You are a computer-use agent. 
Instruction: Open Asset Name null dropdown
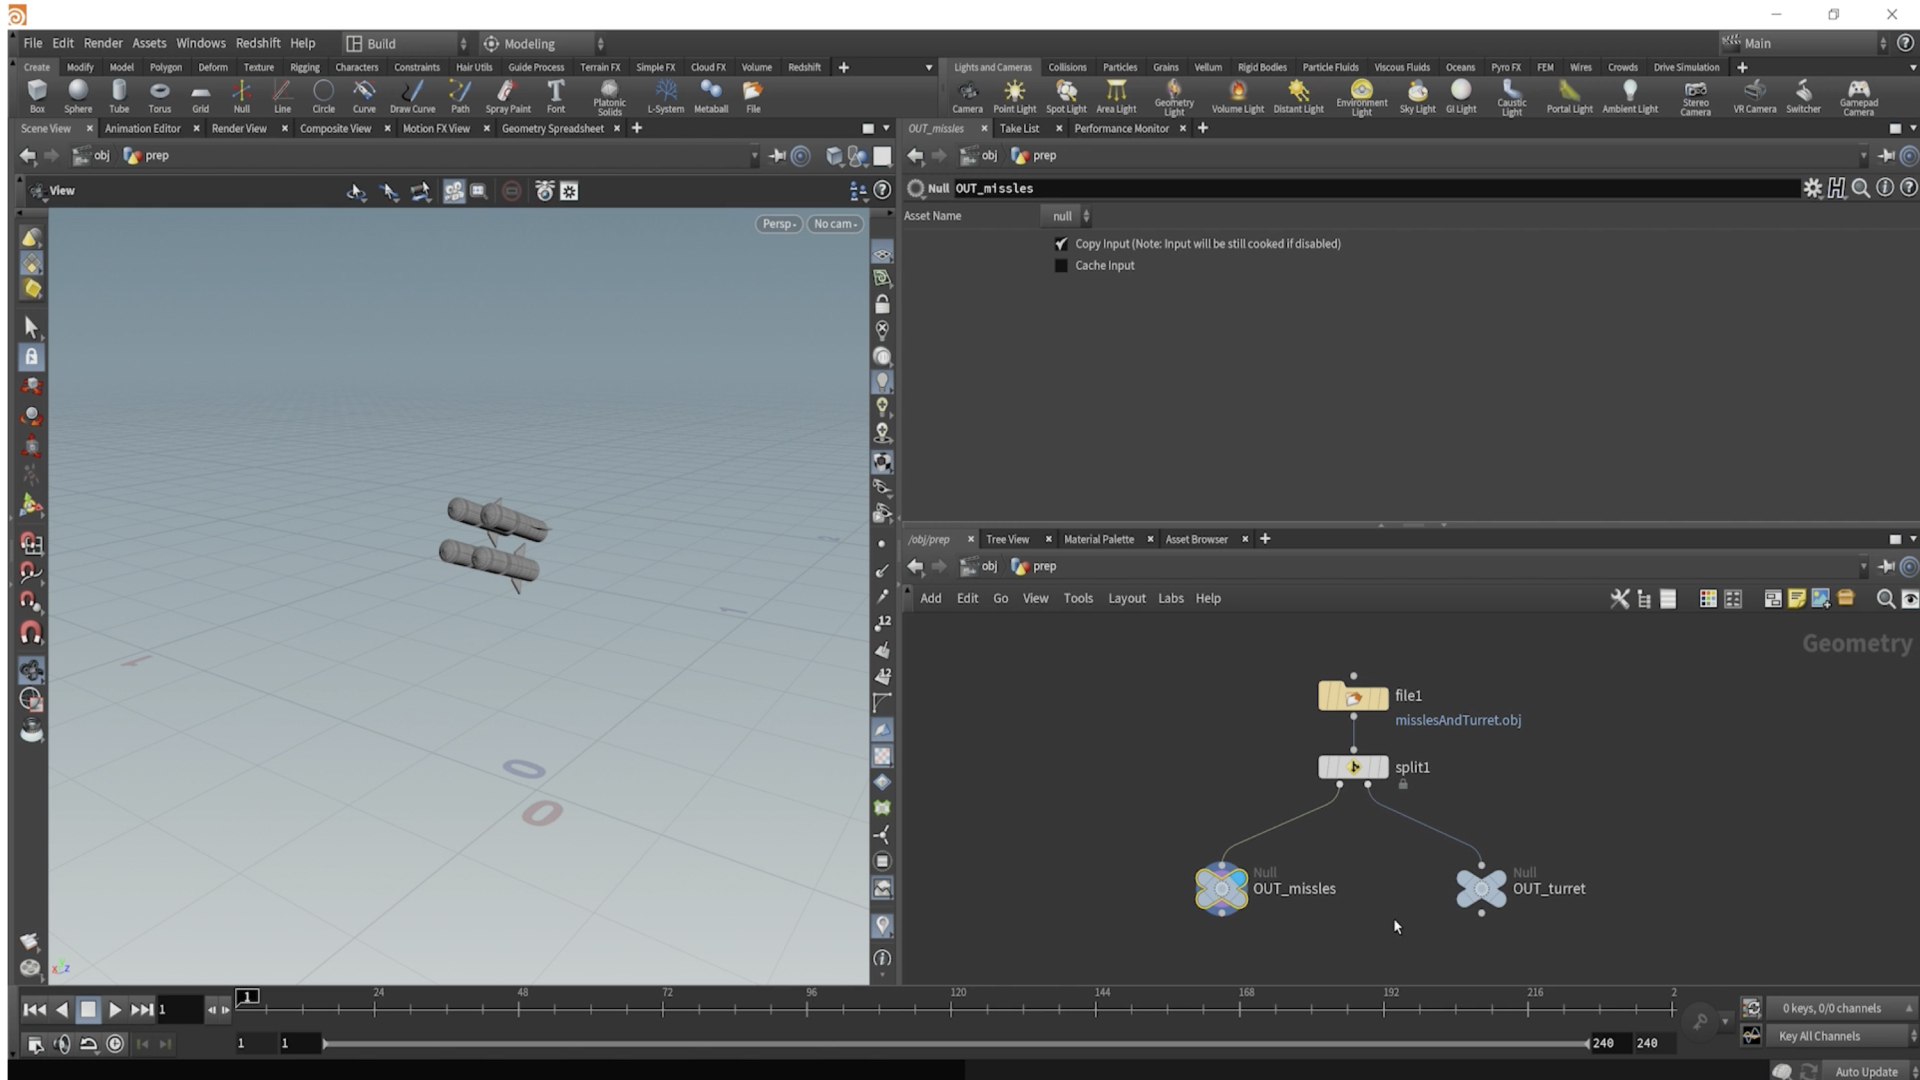click(1067, 216)
